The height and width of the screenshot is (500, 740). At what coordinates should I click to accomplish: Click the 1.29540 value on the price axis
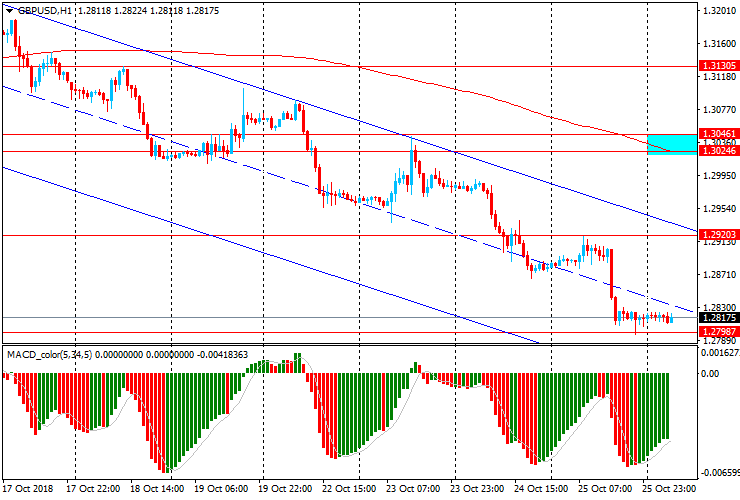(720, 209)
